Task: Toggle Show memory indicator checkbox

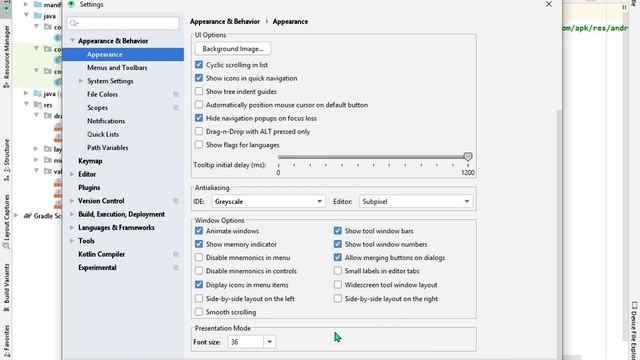Action: [199, 244]
